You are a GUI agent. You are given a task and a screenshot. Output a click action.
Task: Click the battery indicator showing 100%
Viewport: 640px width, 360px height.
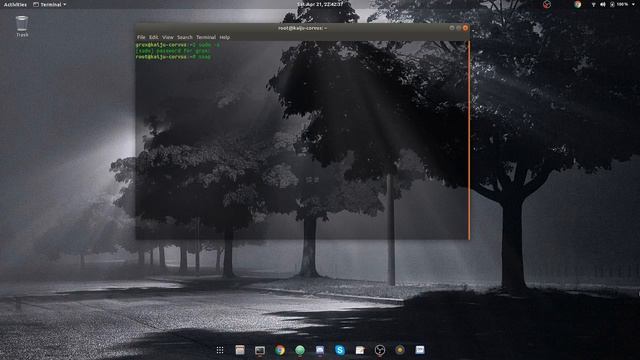[619, 4]
